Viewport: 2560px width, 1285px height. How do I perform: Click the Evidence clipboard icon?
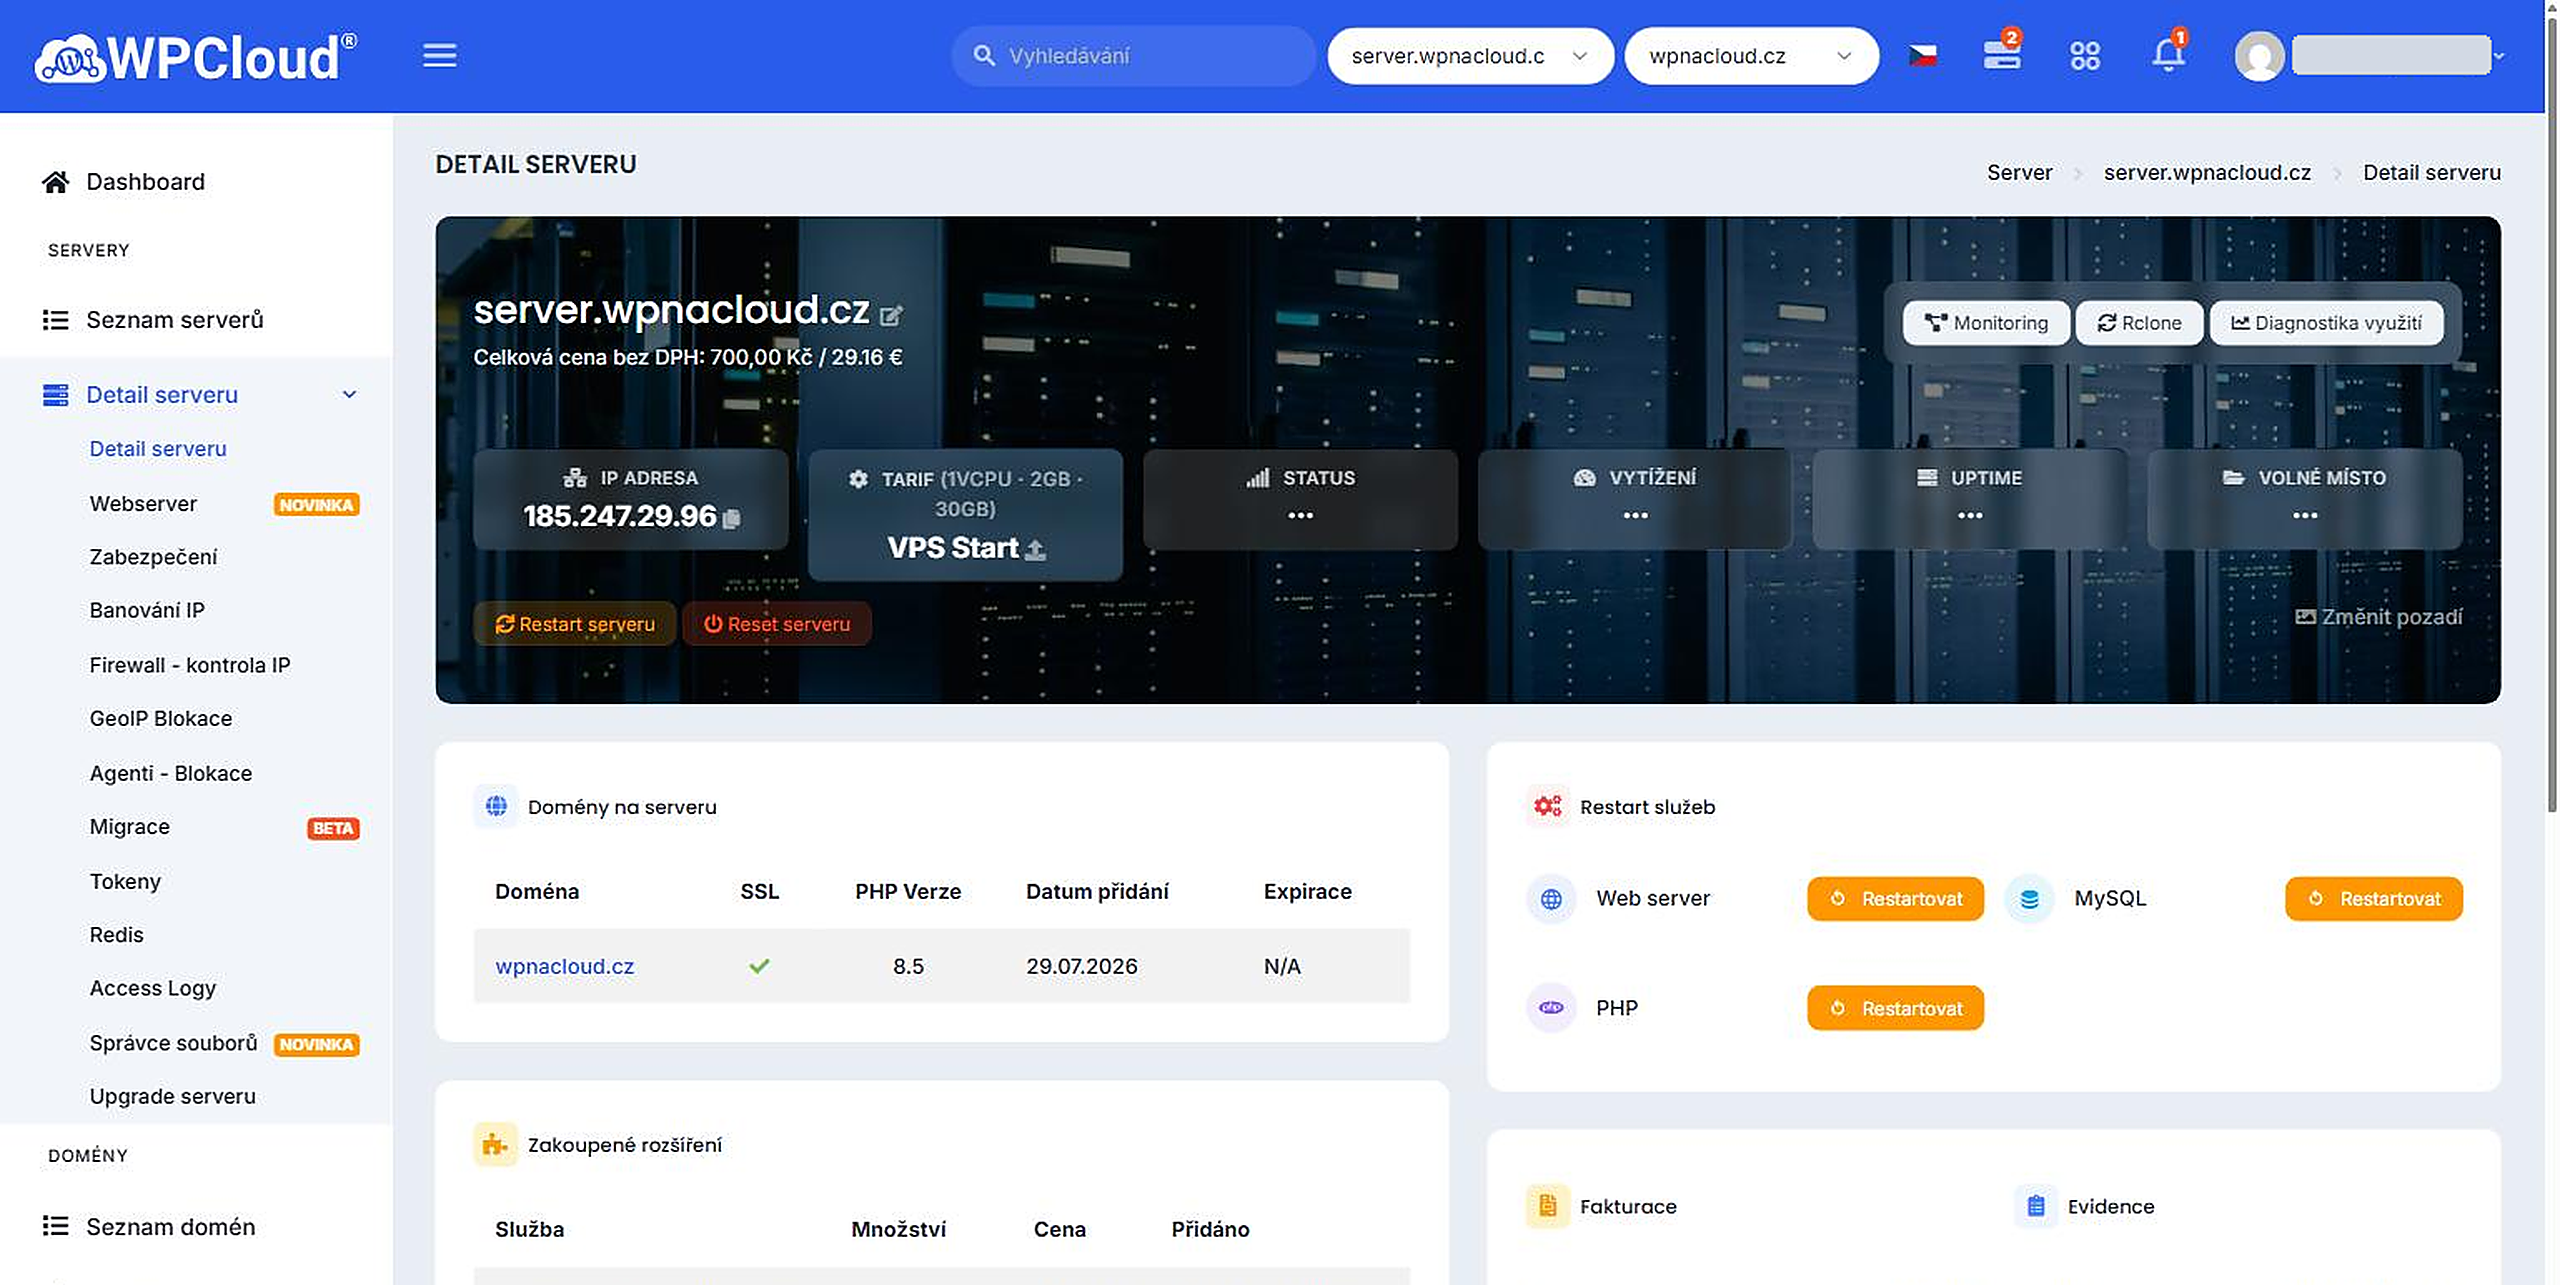pyautogui.click(x=2036, y=1206)
